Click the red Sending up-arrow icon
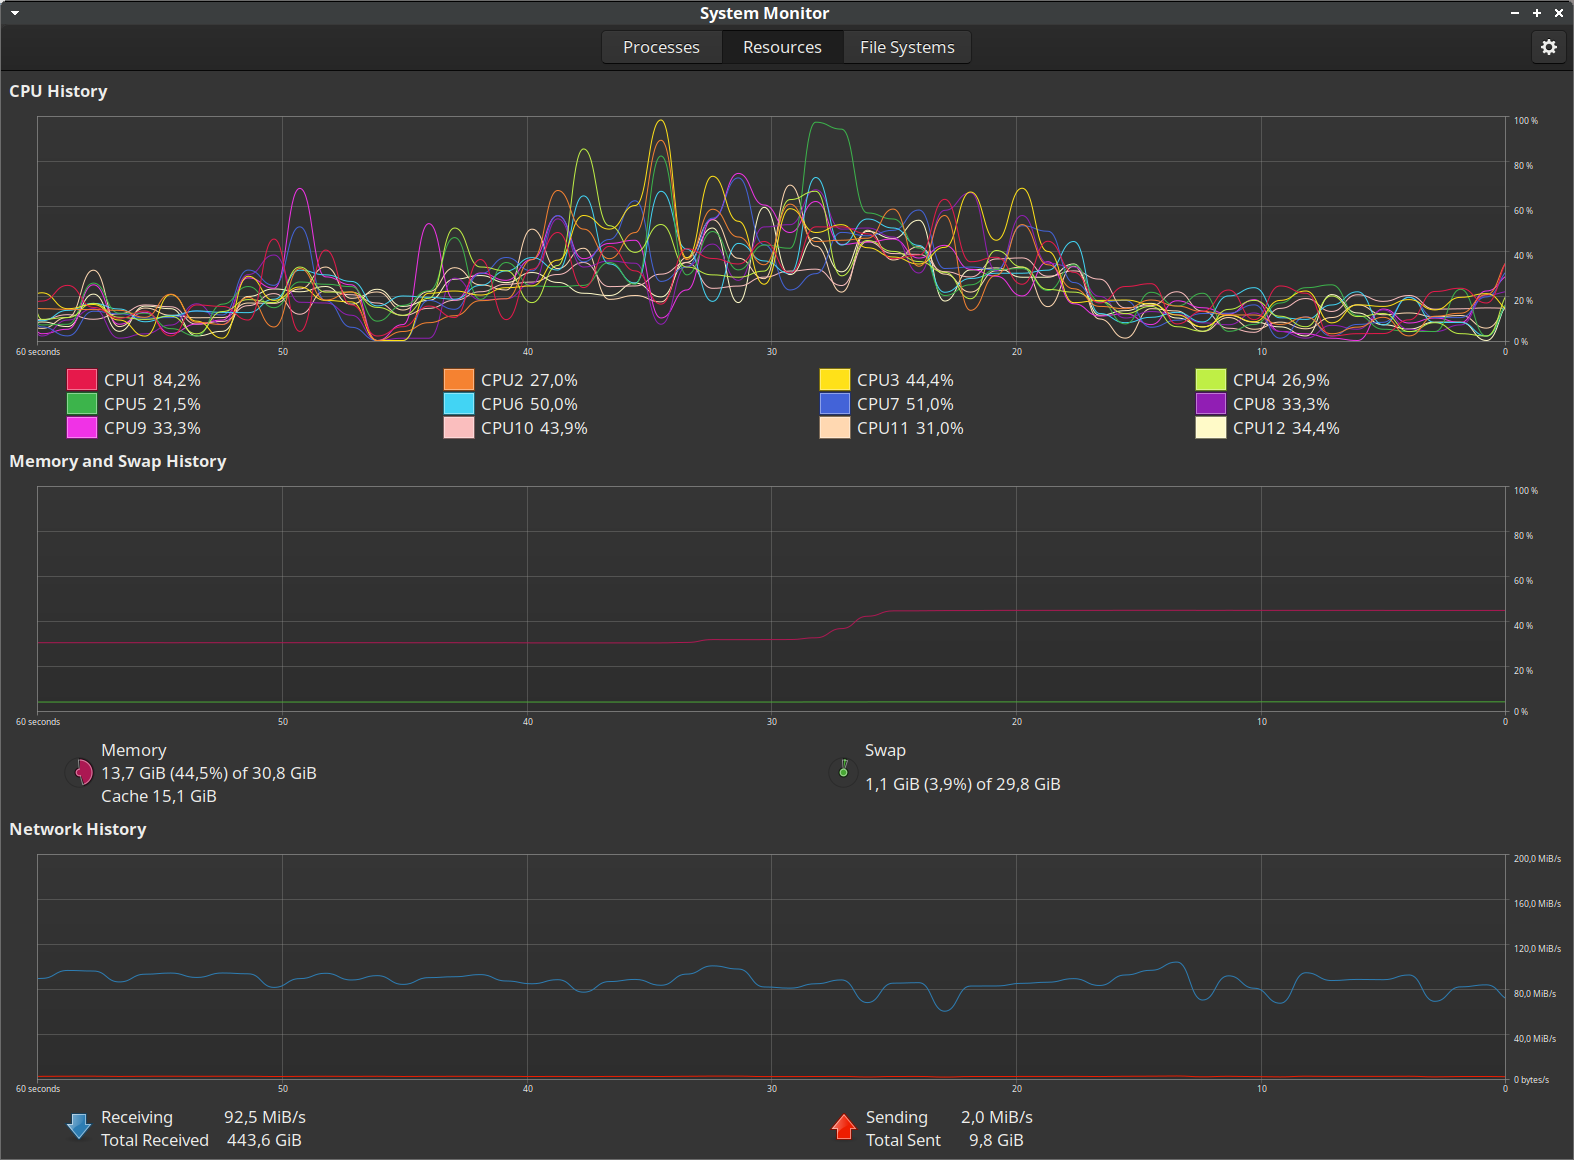Viewport: 1574px width, 1160px height. [x=843, y=1127]
